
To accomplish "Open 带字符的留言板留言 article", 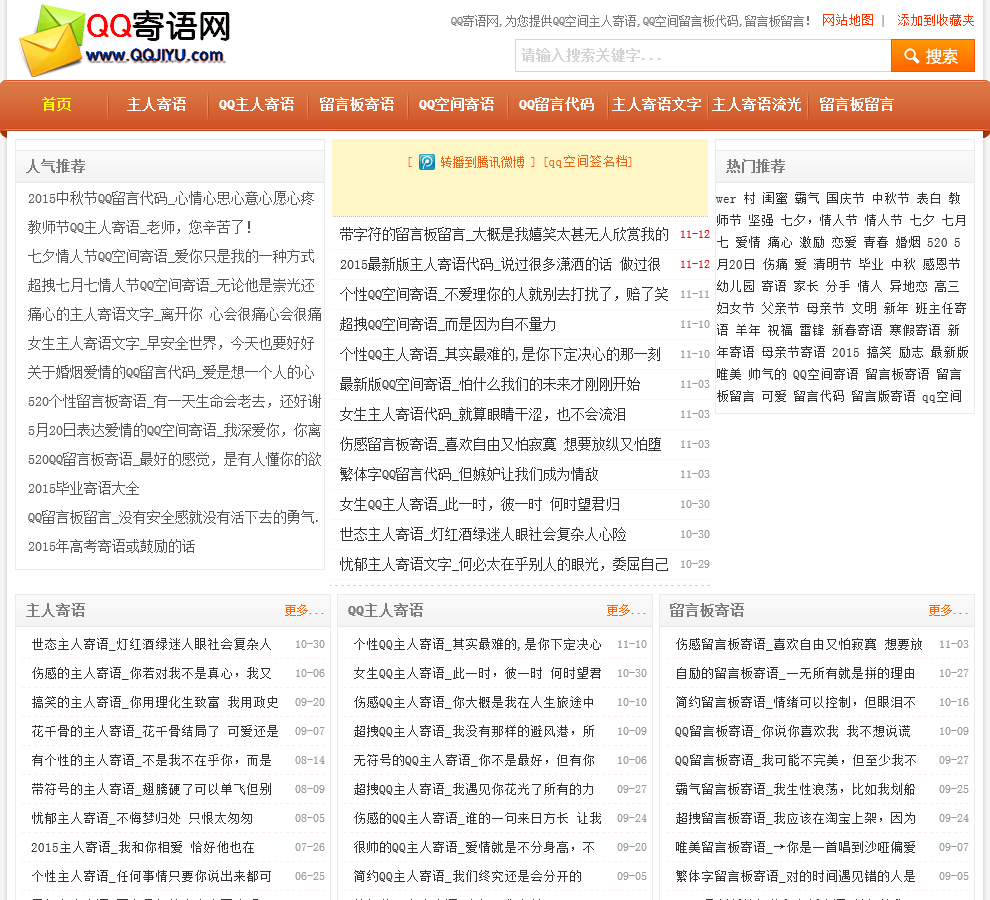I will click(504, 234).
